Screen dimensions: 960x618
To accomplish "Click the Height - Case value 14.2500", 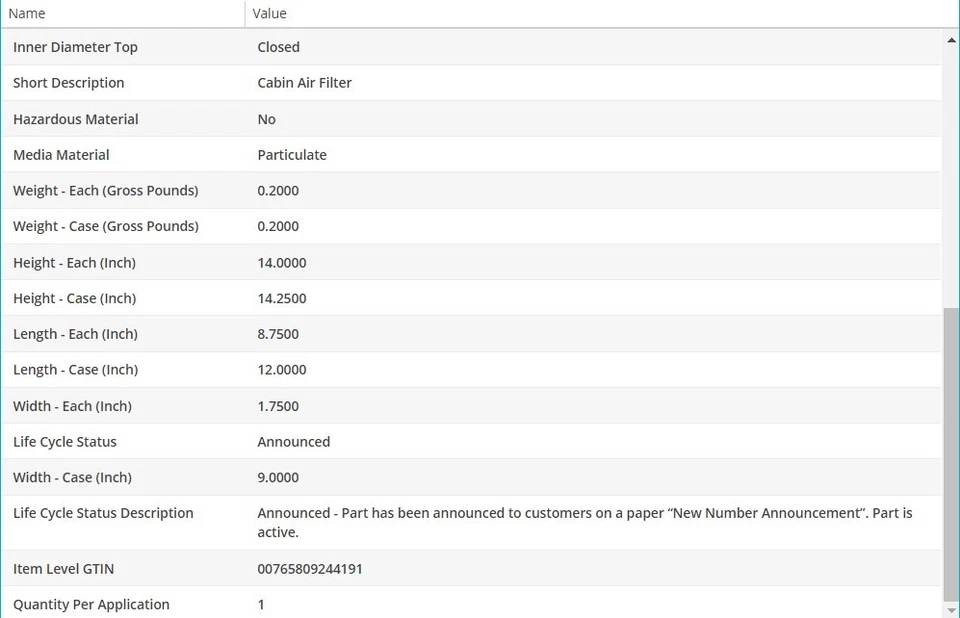I will (282, 299).
